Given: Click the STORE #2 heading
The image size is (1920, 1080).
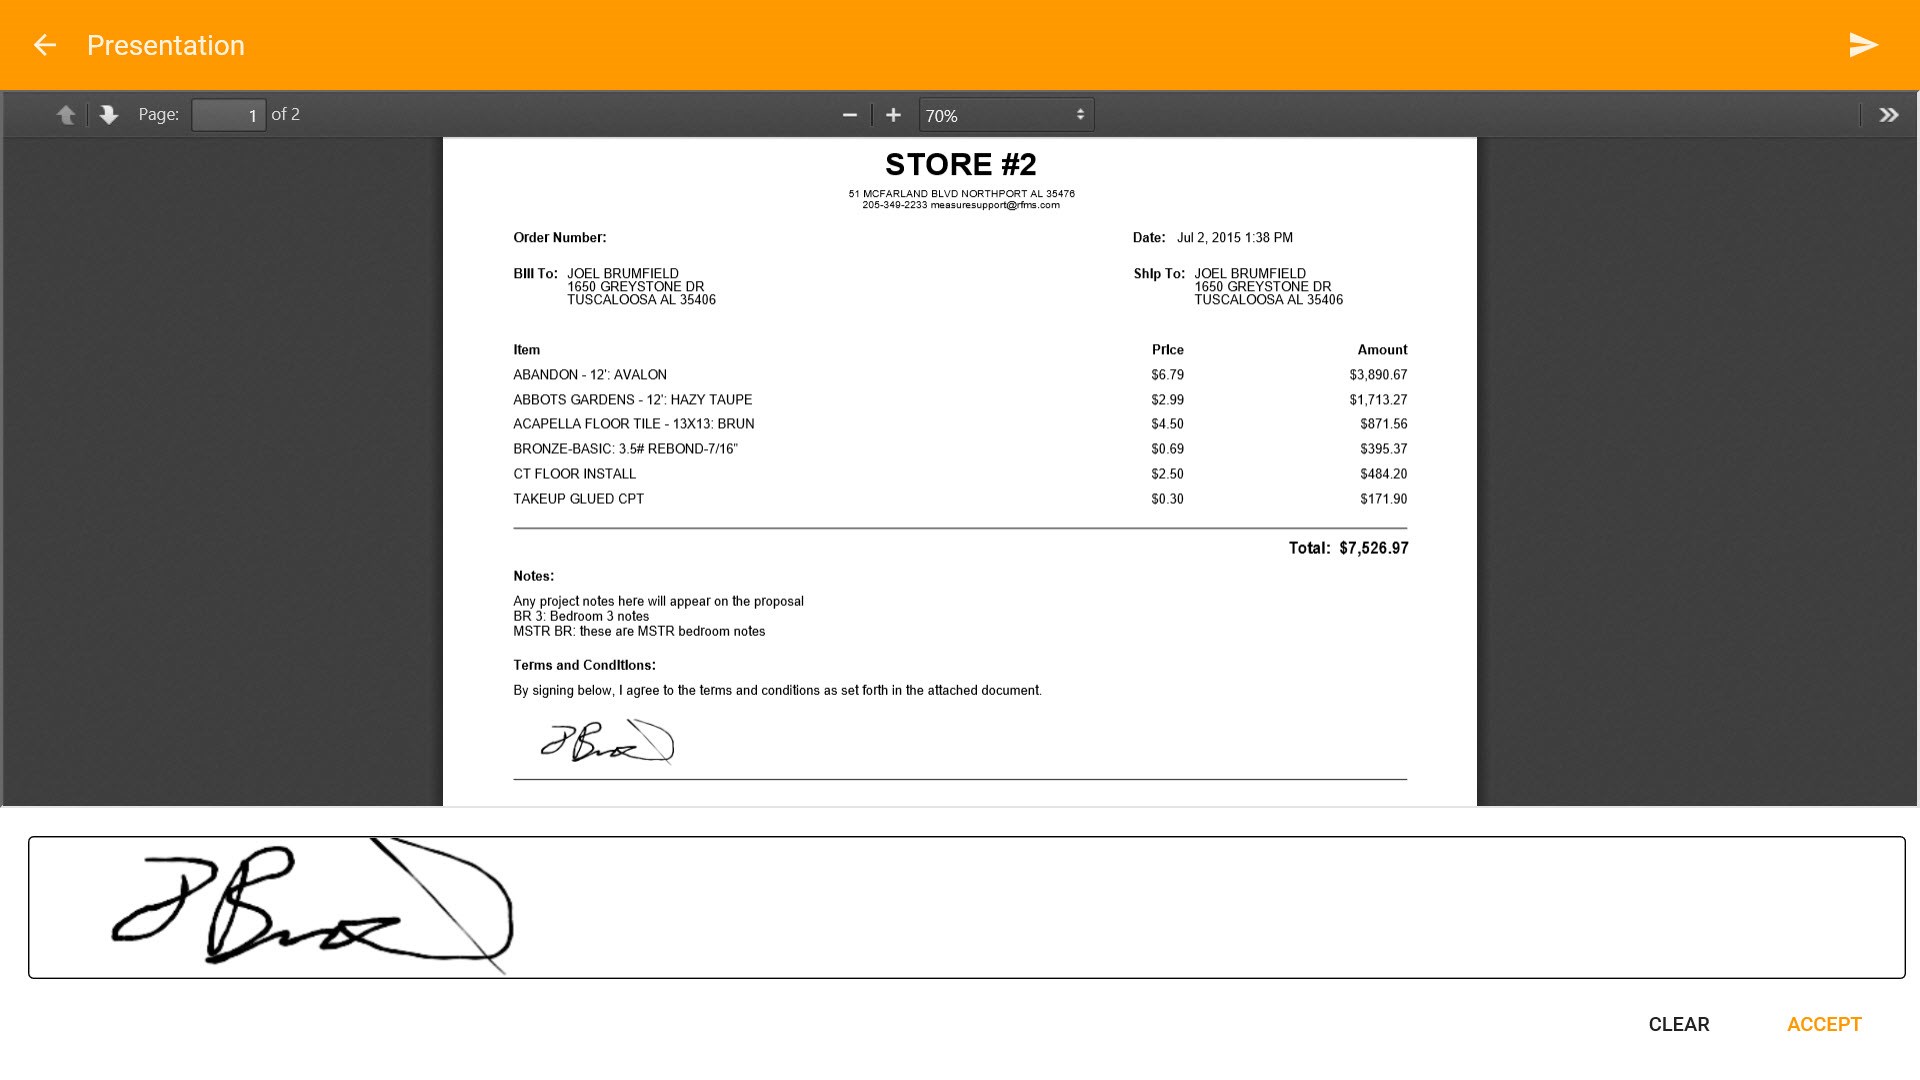Looking at the screenshot, I should 960,164.
